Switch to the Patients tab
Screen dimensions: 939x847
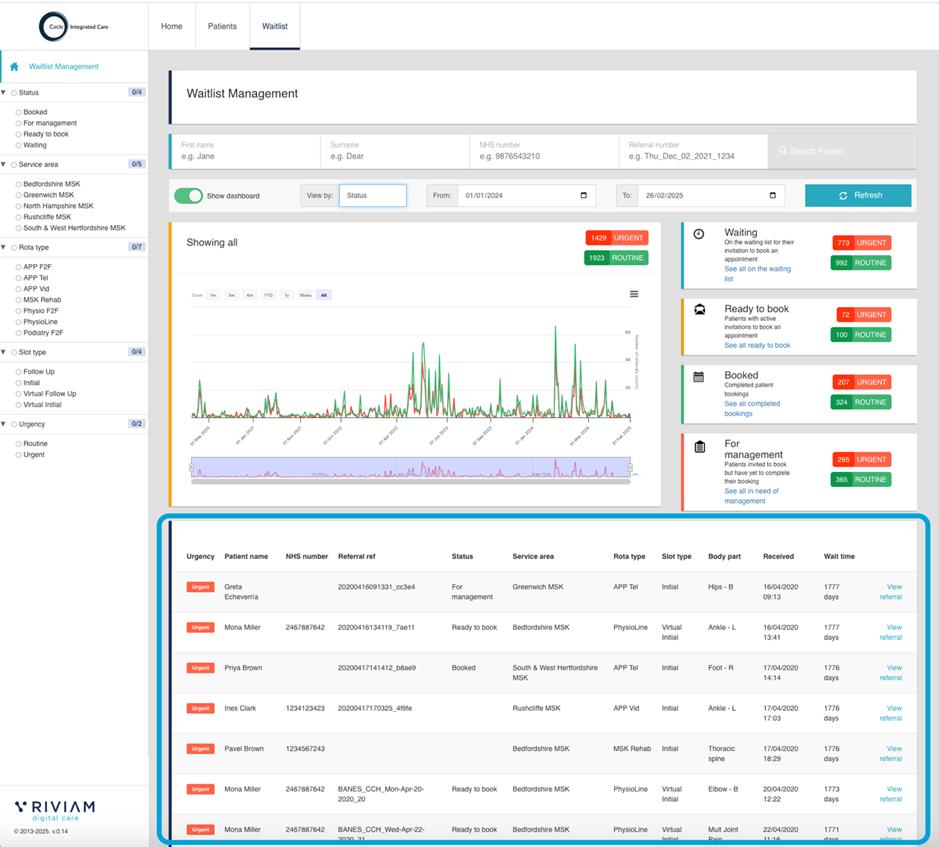pos(222,26)
